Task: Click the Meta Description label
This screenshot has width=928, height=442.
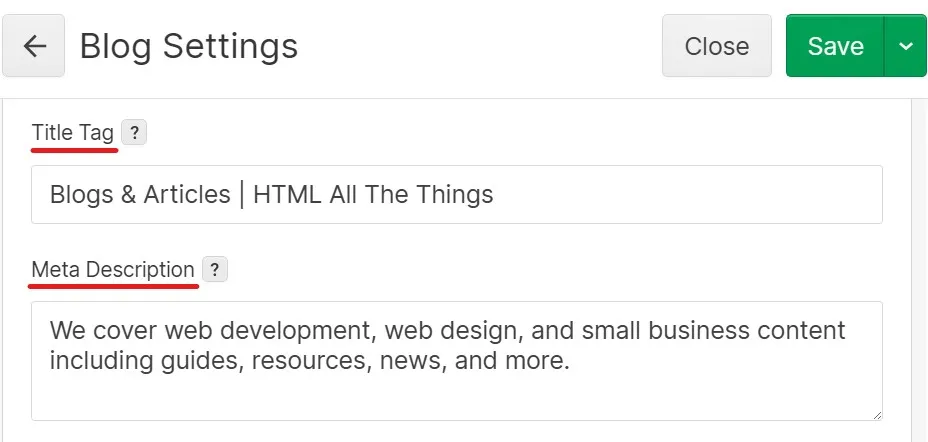Action: pos(113,270)
